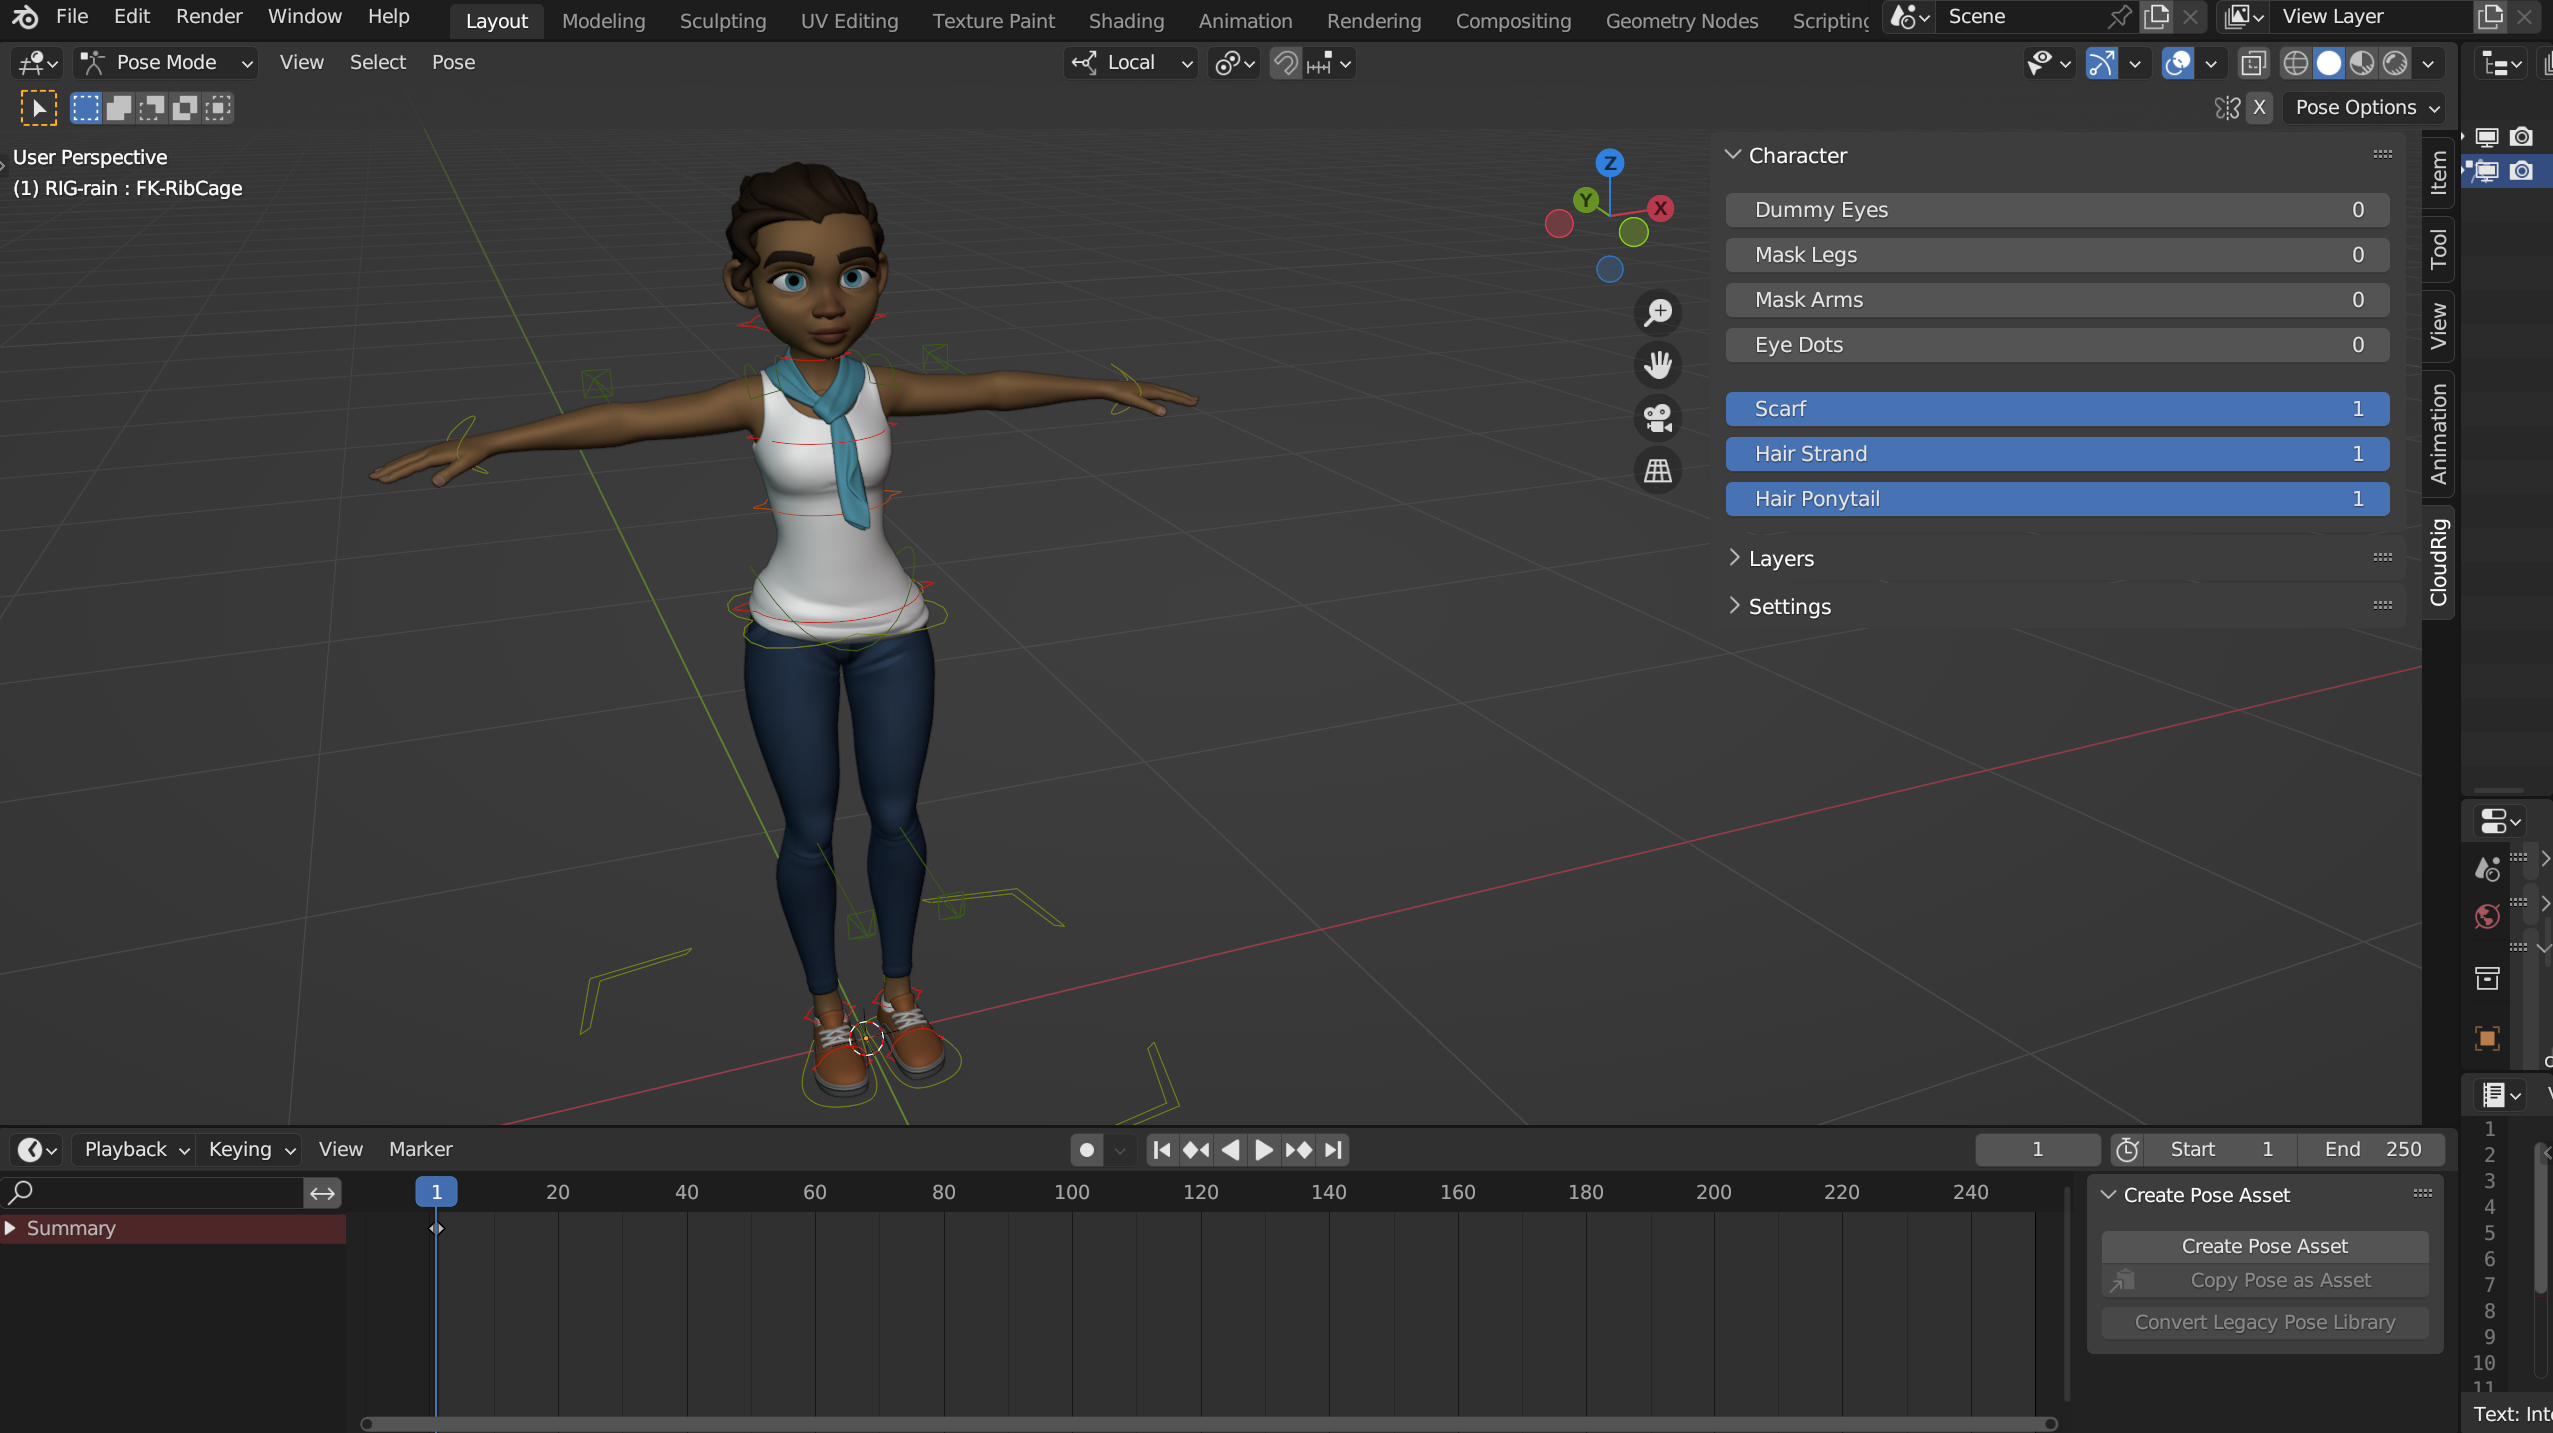The height and width of the screenshot is (1433, 2553).
Task: Click the green Y axis gizmo ball
Action: tap(1585, 200)
